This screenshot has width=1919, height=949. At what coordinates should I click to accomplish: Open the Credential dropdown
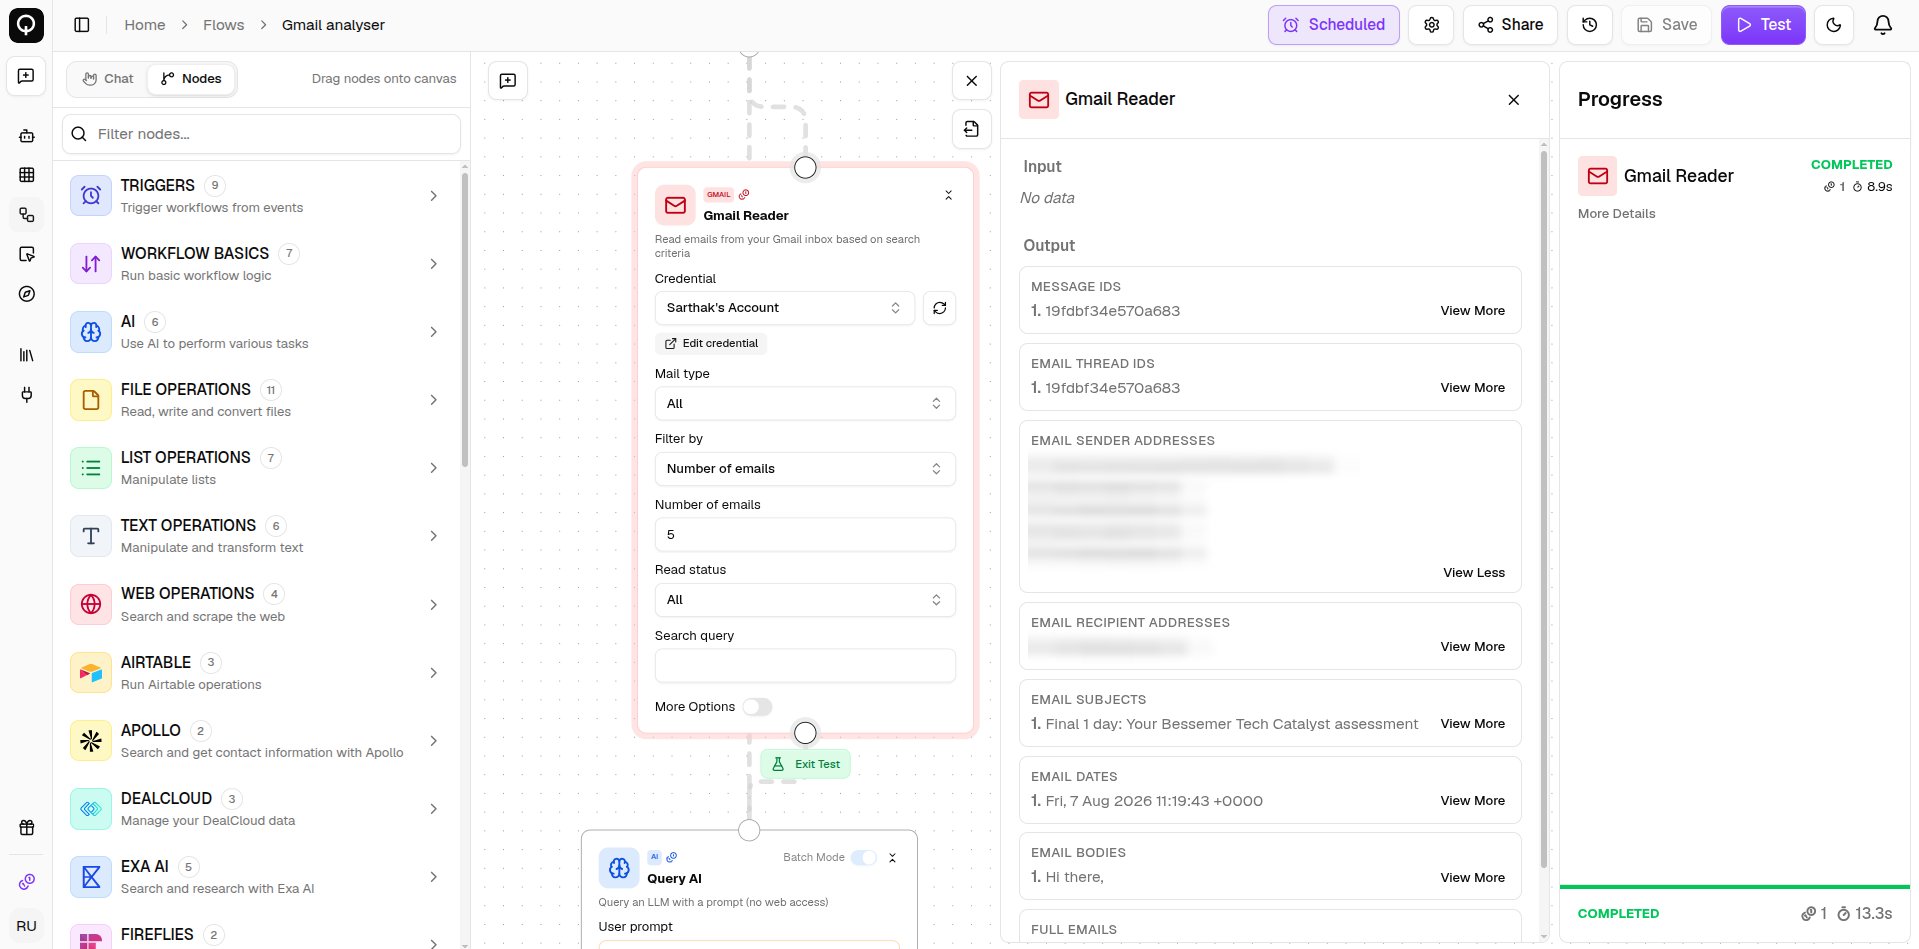coord(785,308)
